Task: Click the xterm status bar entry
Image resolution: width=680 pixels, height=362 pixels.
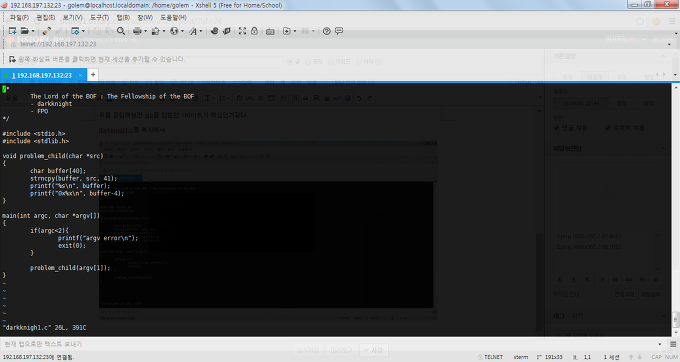Action: [521, 357]
